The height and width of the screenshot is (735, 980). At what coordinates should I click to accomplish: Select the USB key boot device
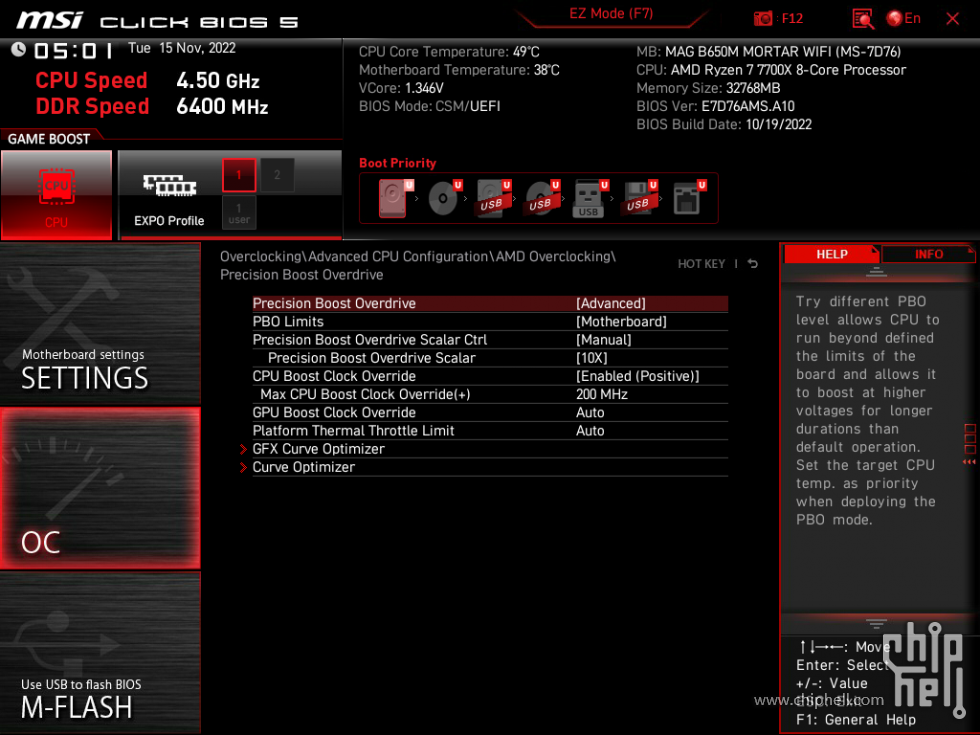(x=591, y=198)
